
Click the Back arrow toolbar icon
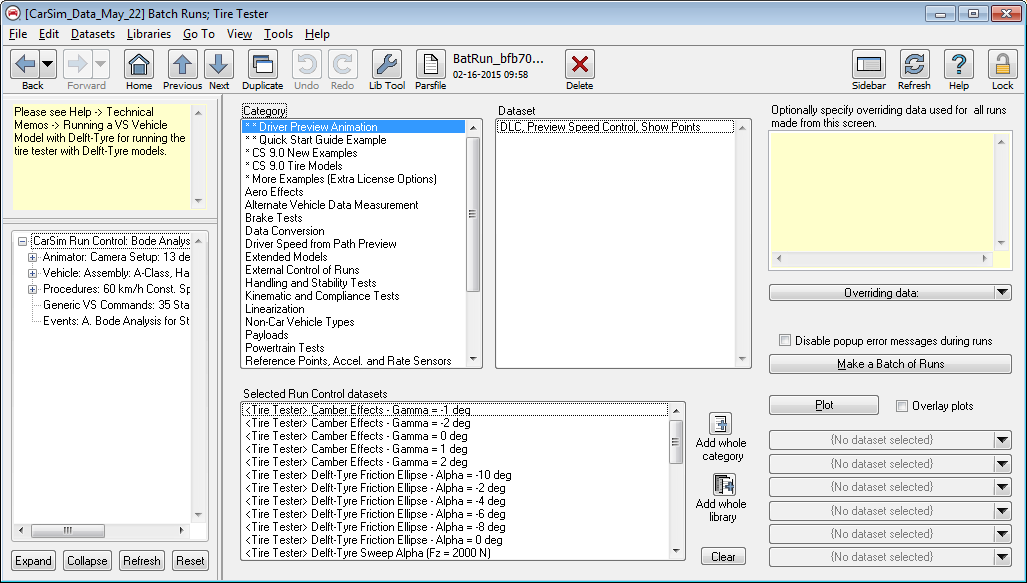point(25,64)
